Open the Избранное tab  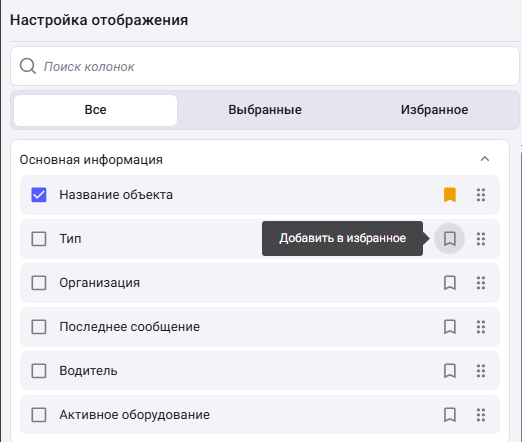tap(434, 110)
